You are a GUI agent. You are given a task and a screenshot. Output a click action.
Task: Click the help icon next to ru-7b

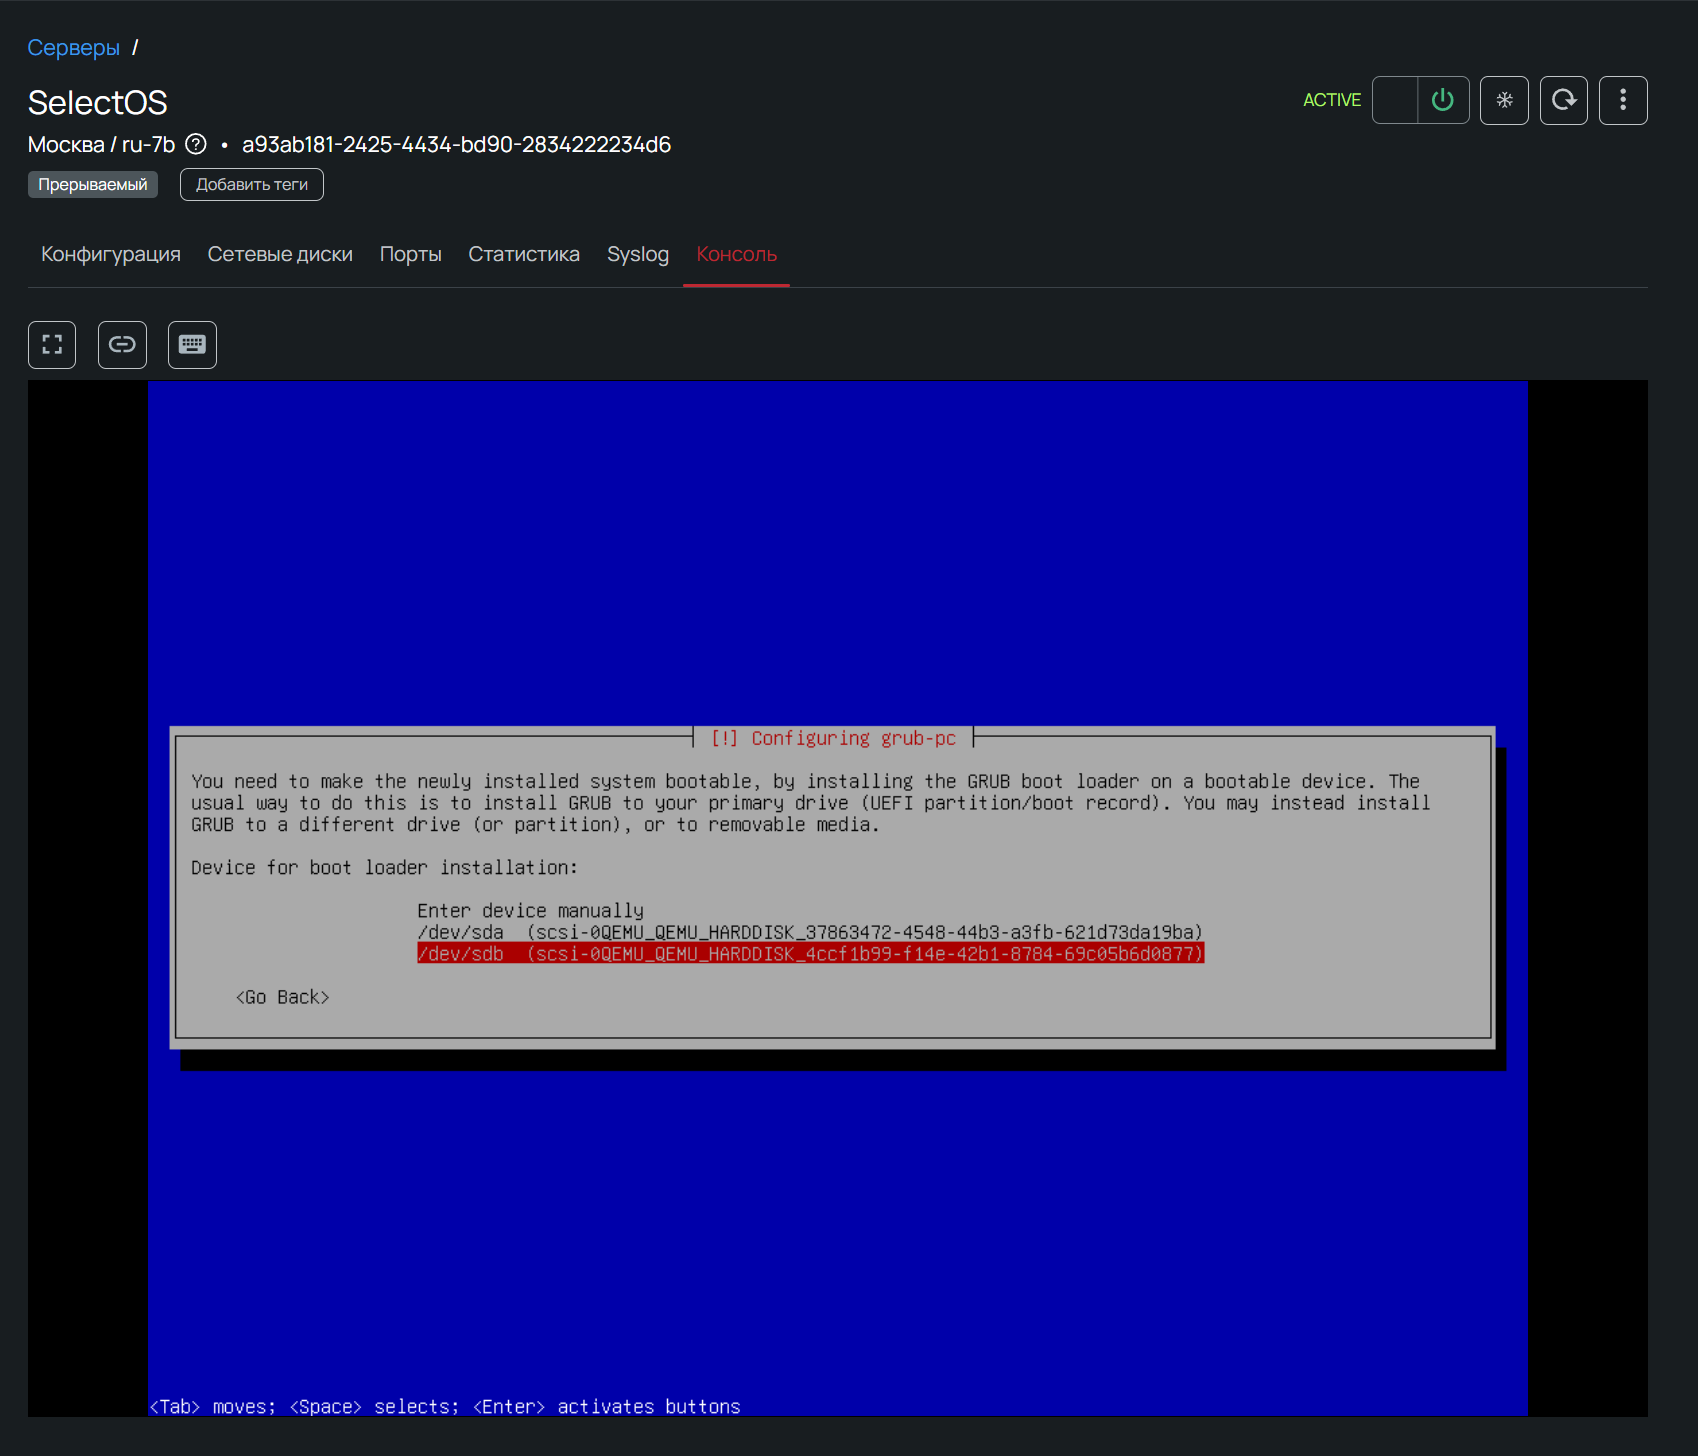(x=197, y=144)
